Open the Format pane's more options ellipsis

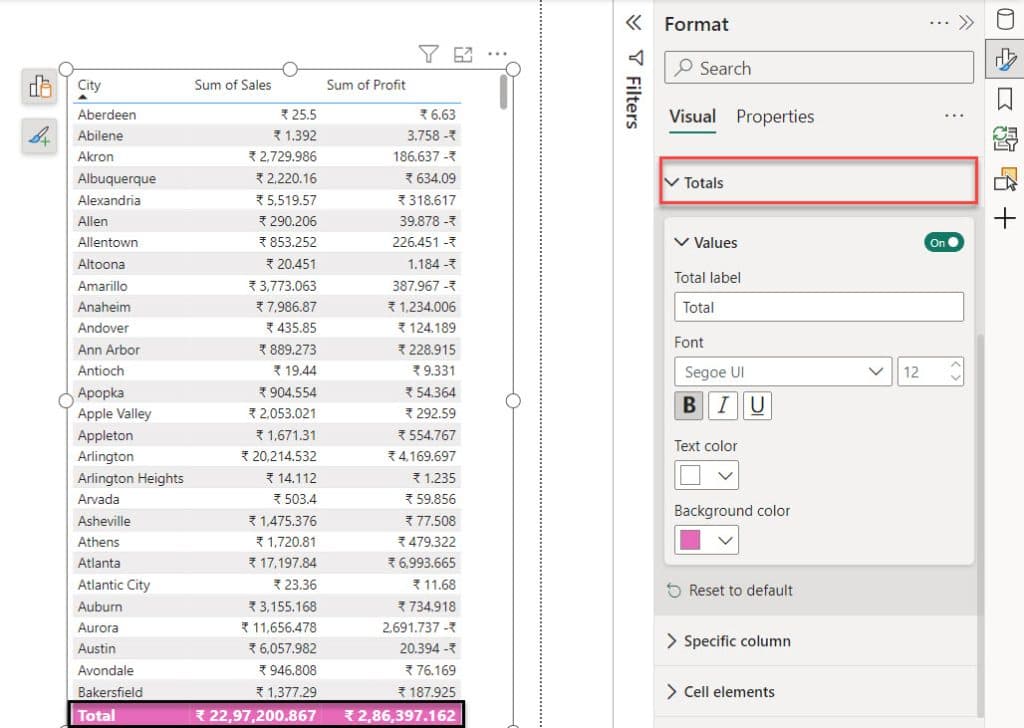(938, 24)
